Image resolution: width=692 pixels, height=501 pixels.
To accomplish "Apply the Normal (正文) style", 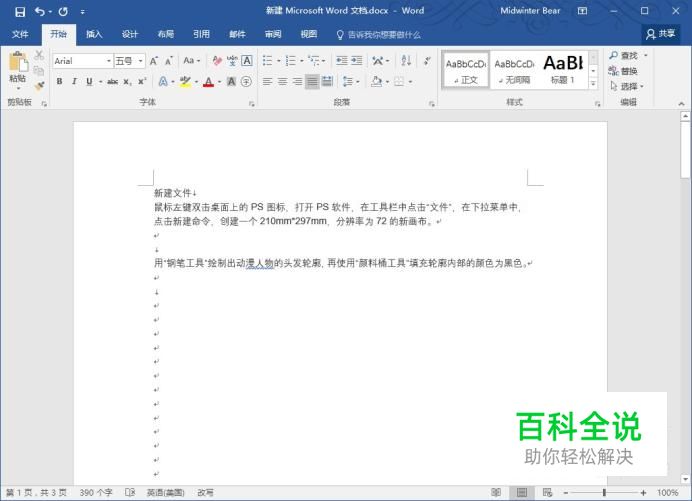I will 466,70.
